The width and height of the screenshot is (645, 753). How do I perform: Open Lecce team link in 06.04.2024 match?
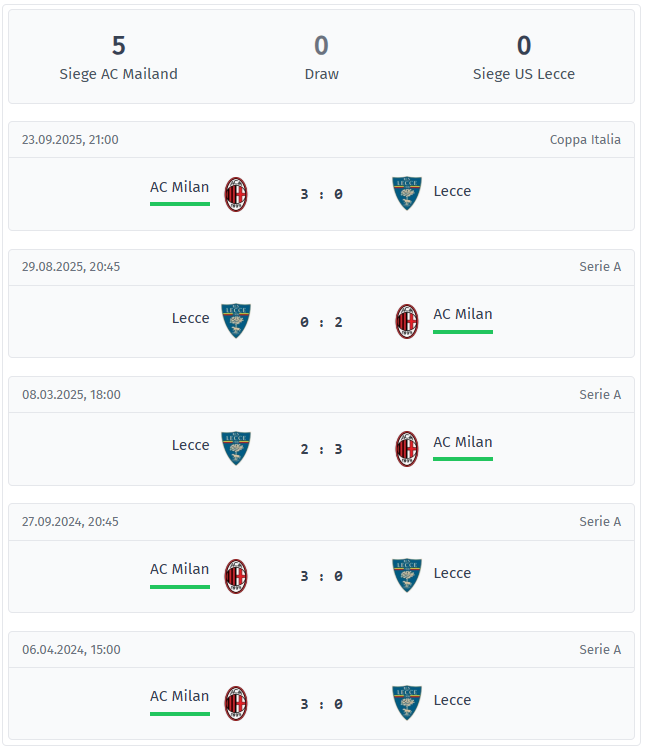[x=452, y=700]
